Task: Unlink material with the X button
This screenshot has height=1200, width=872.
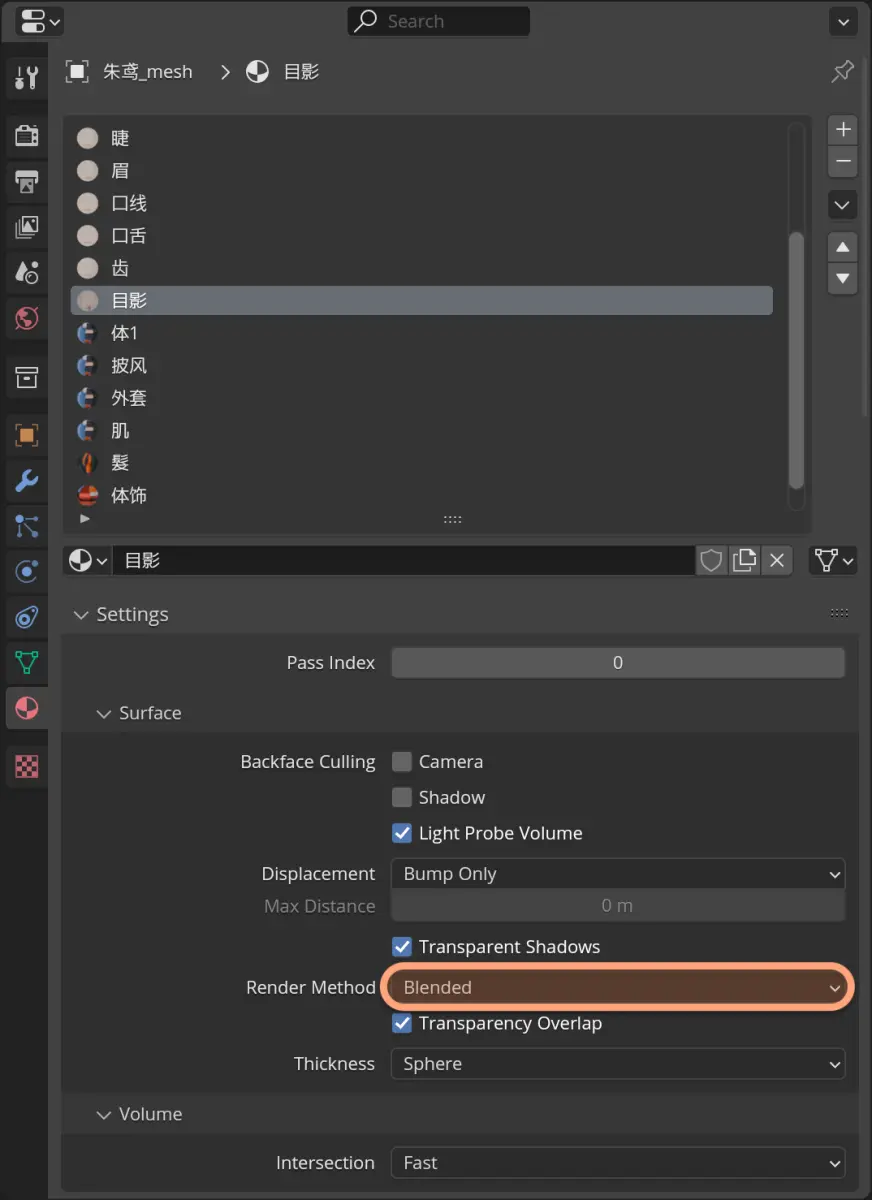Action: (777, 561)
